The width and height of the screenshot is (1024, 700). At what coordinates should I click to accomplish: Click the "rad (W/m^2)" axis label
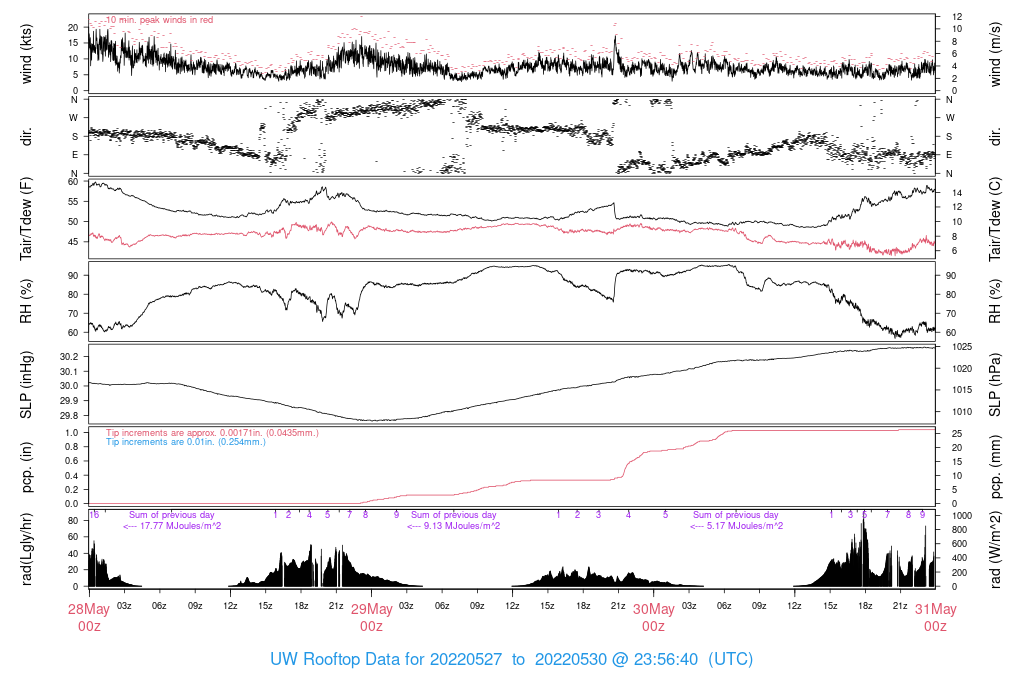point(995,550)
